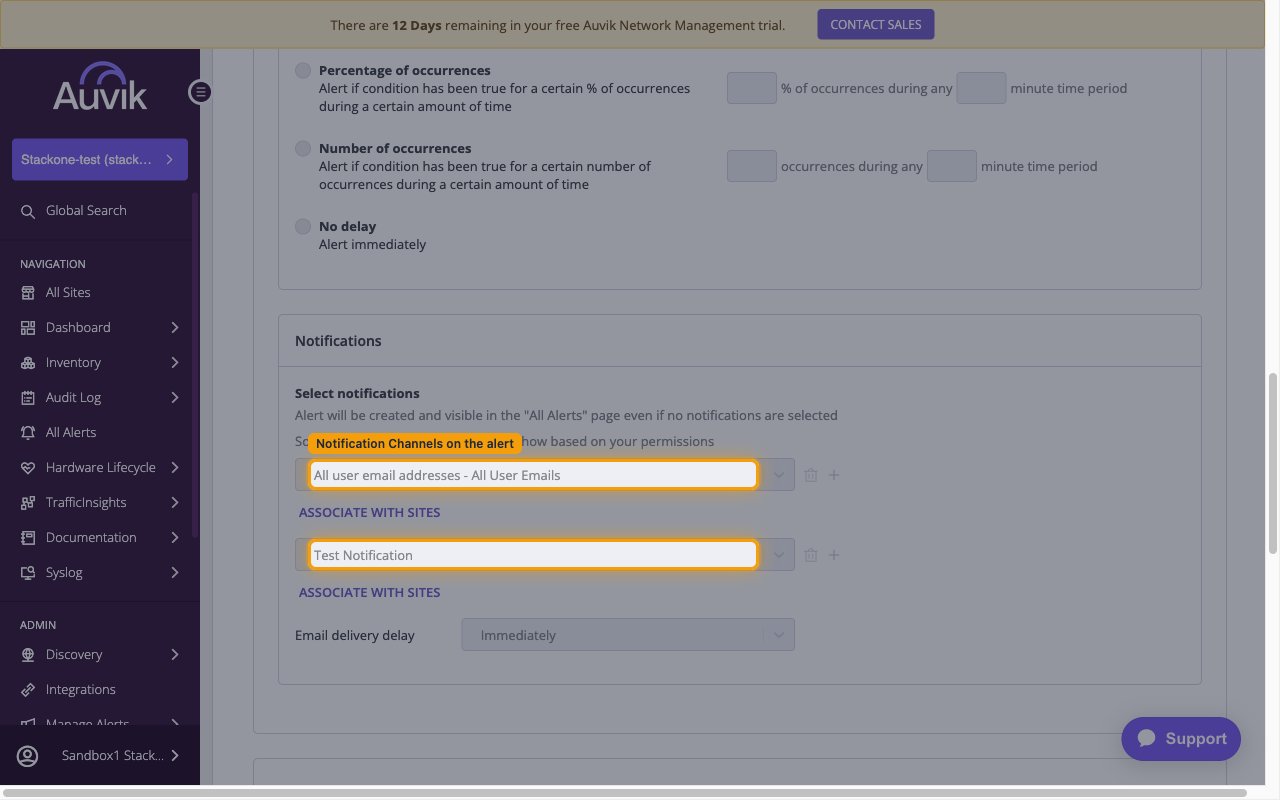Open the Support chat button
1280x800 pixels.
pyautogui.click(x=1181, y=739)
